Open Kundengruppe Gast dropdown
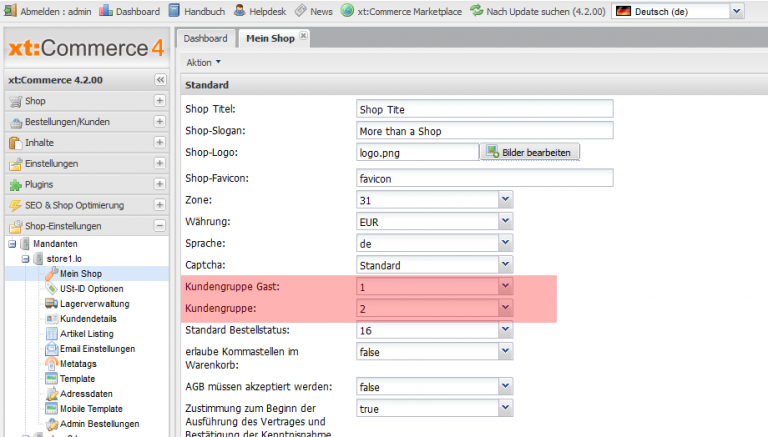Screen dimensions: 768x437 (505, 287)
